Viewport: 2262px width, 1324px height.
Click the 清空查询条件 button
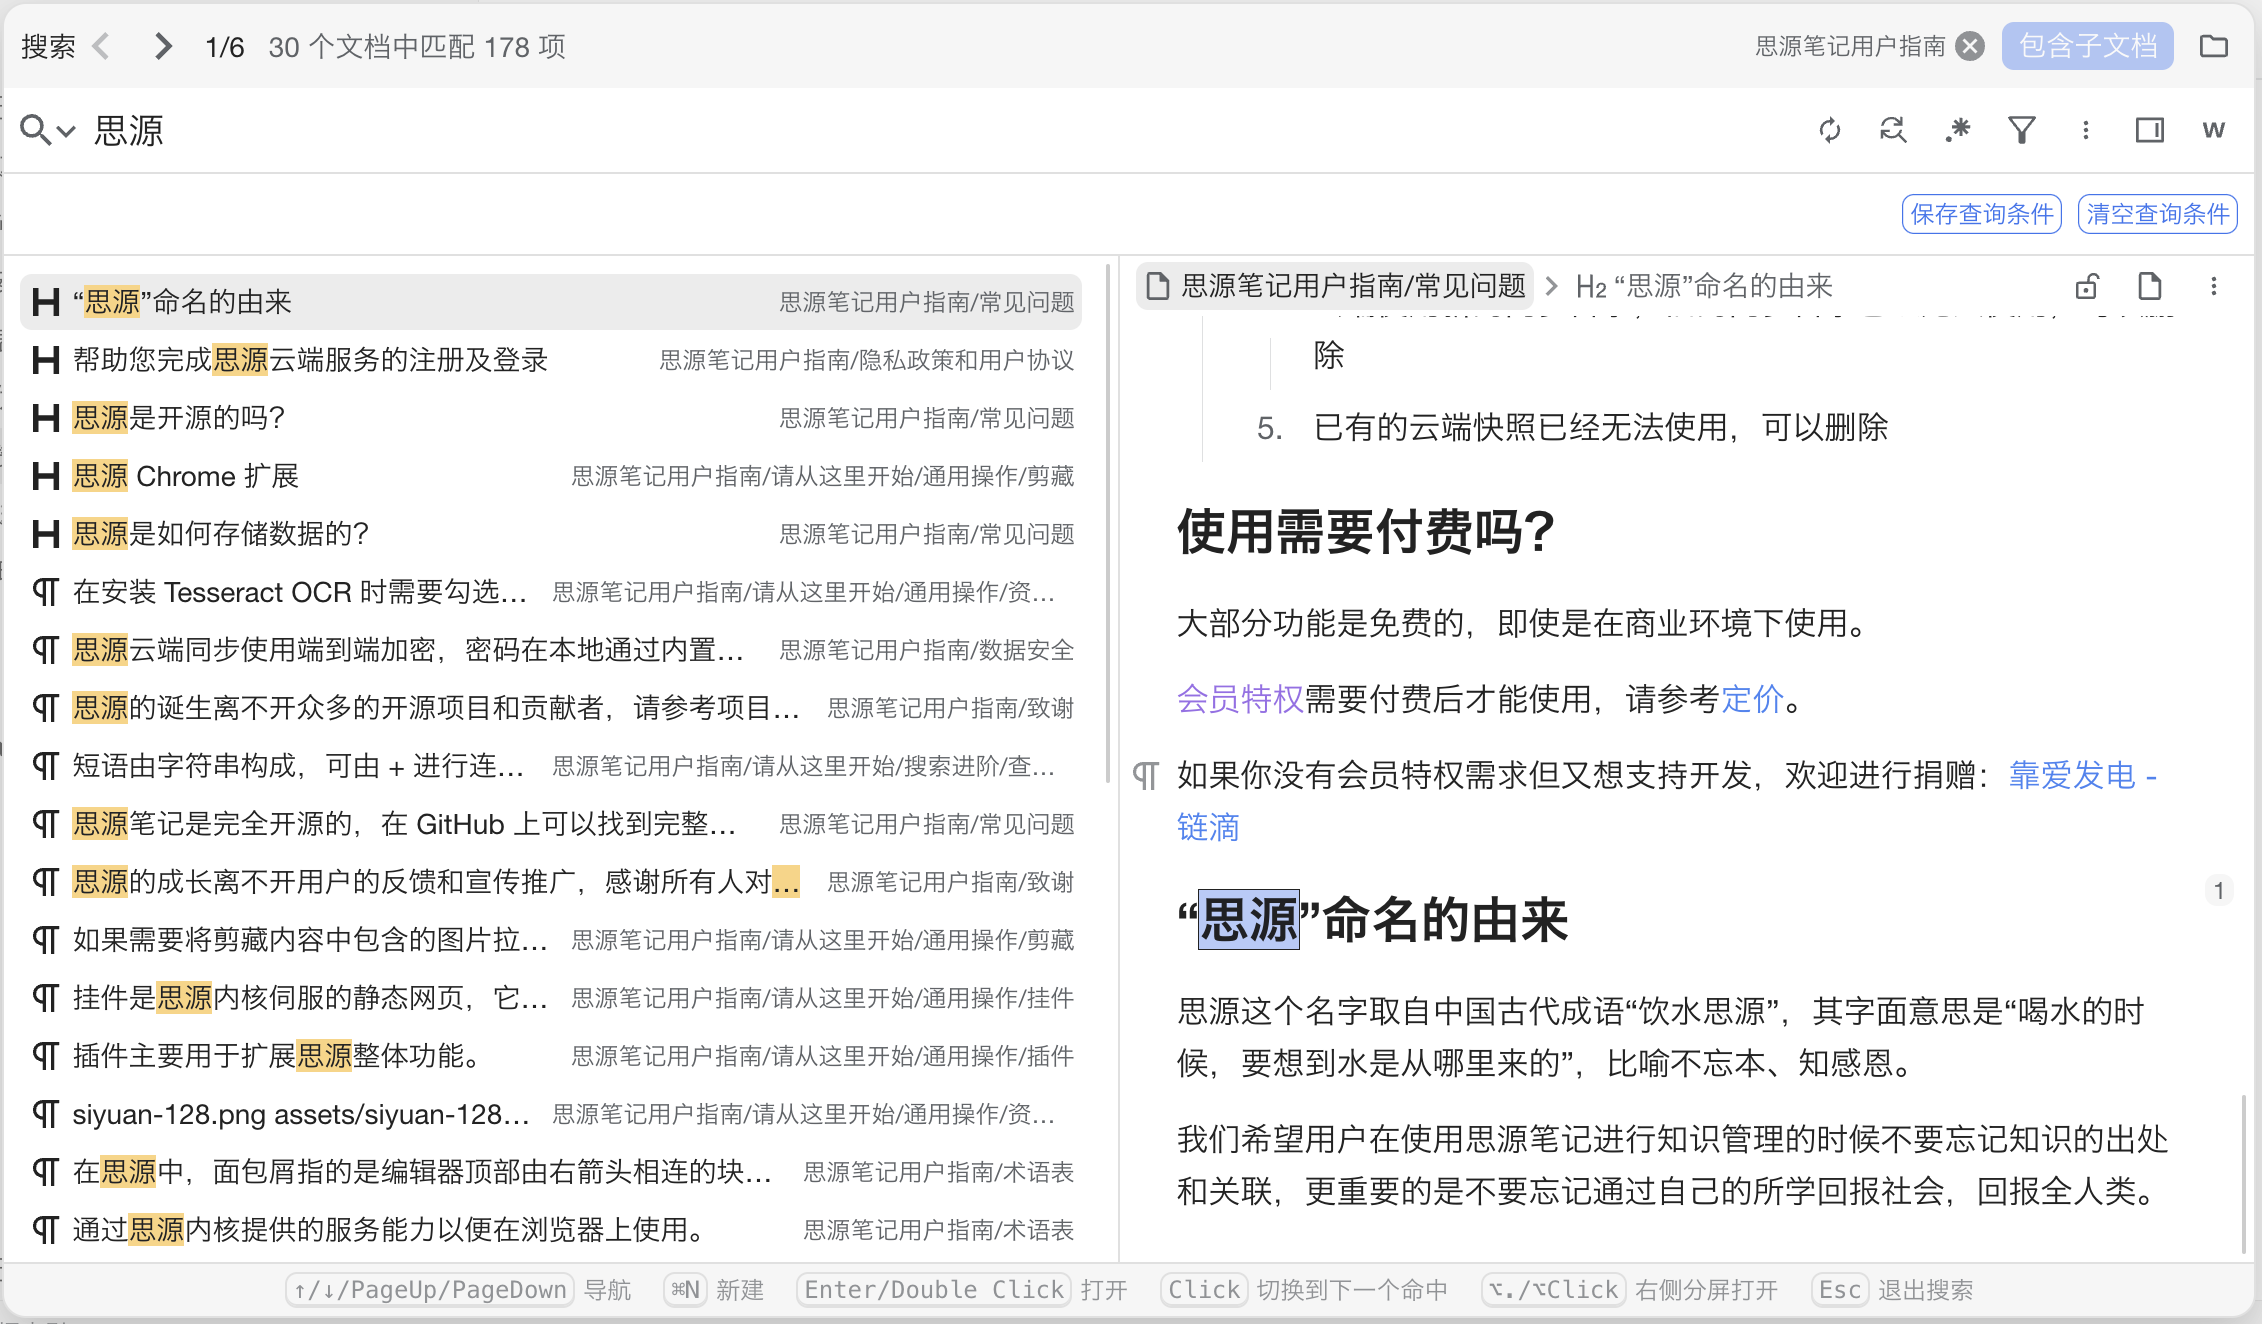pos(2157,214)
